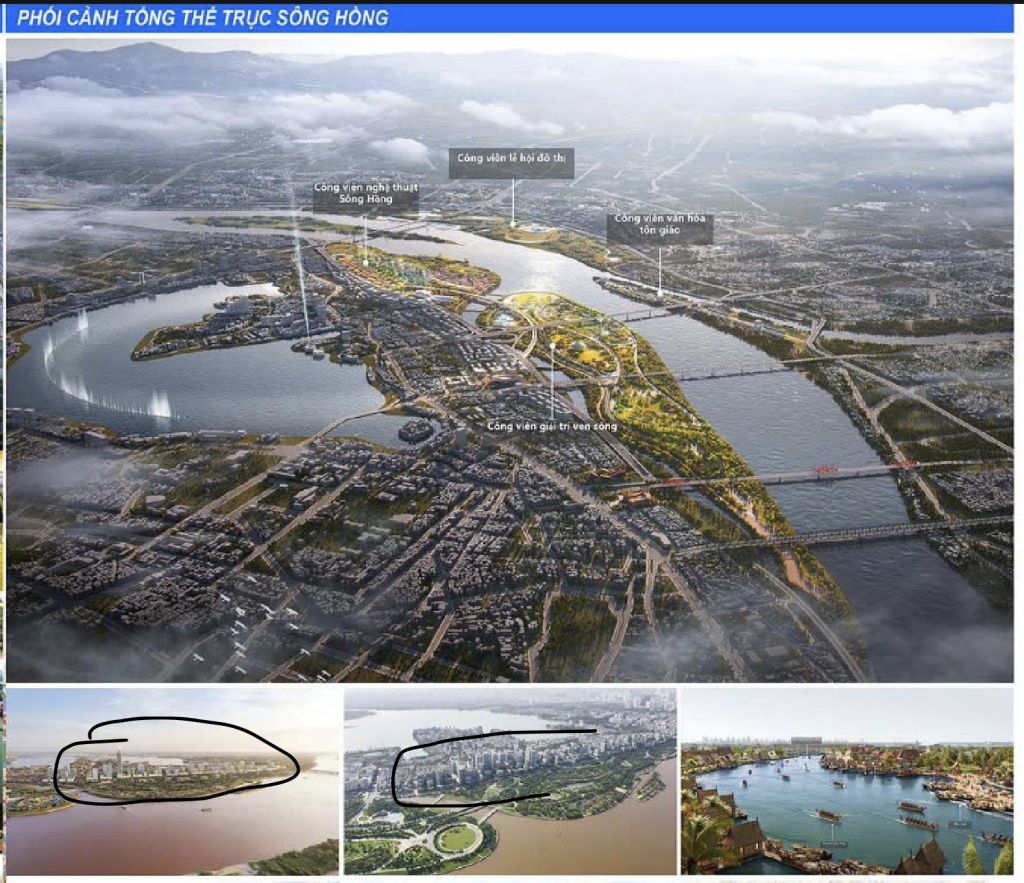Open the sunset river skyline thumbnail
Image resolution: width=1024 pixels, height=883 pixels.
pyautogui.click(x=172, y=781)
